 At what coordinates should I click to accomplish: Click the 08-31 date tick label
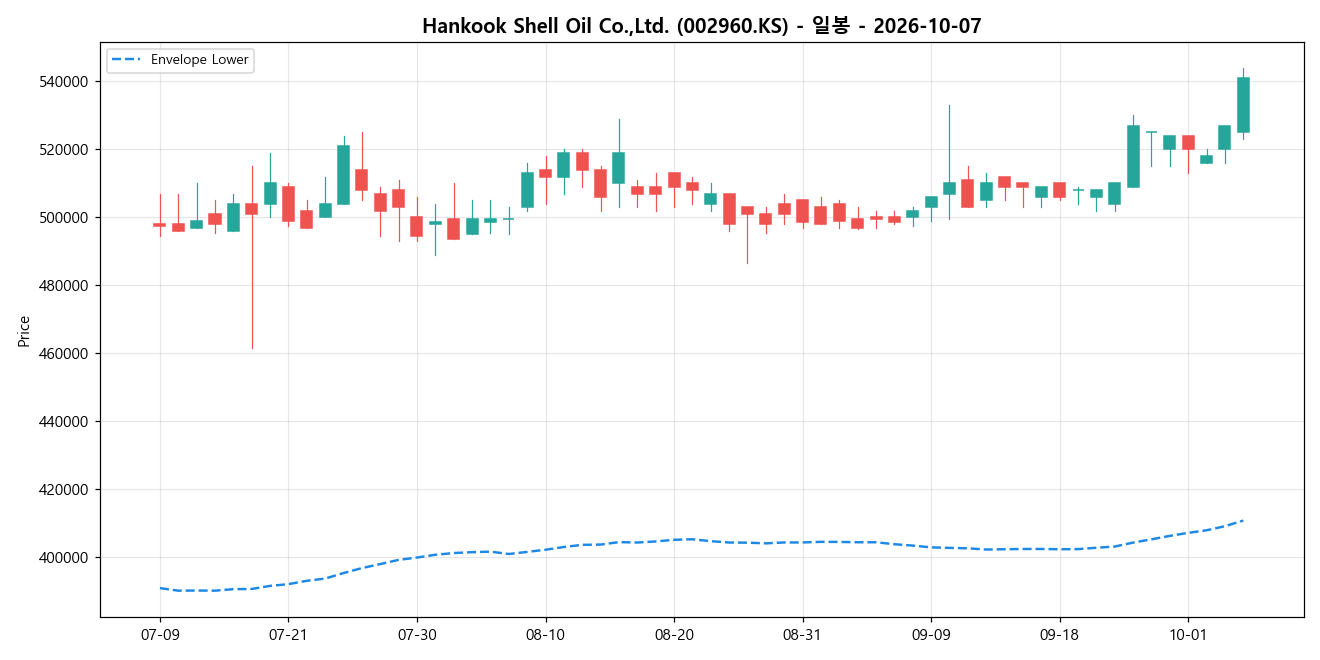(802, 634)
